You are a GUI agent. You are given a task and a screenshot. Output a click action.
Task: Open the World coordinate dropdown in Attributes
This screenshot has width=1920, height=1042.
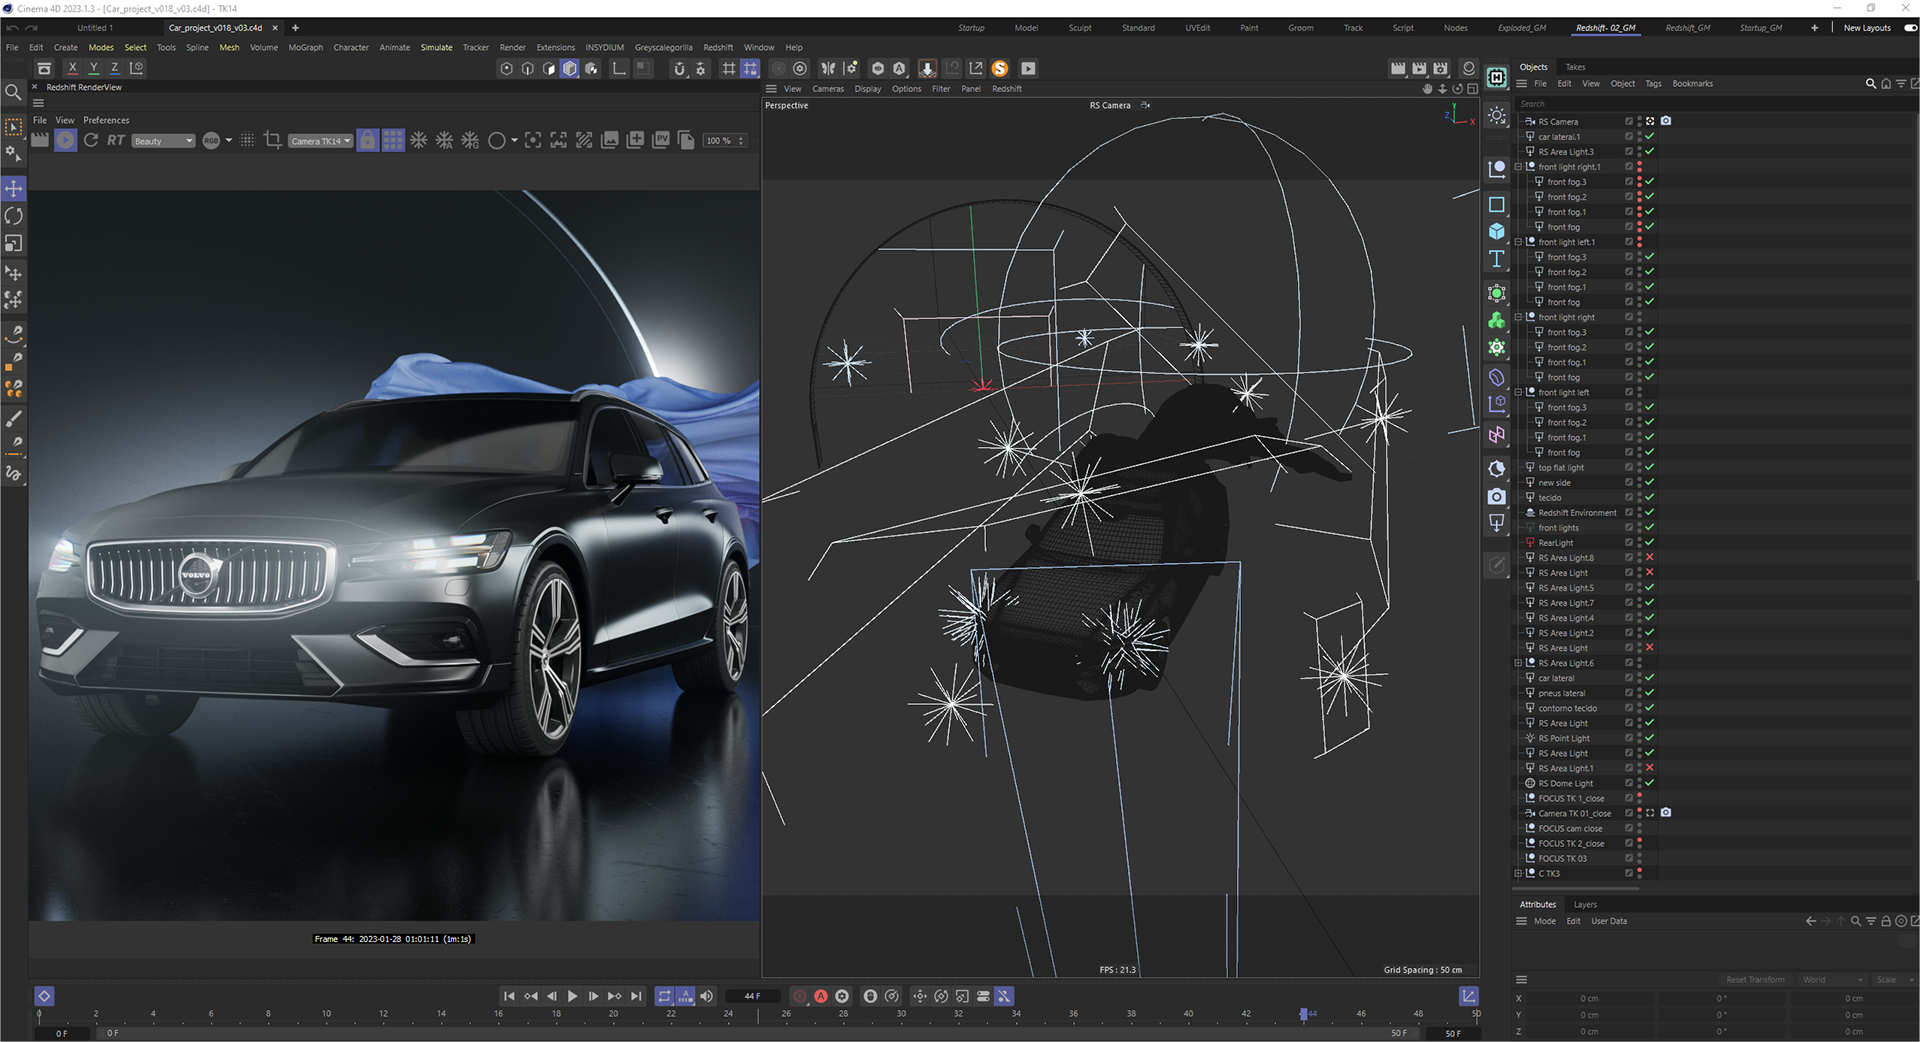point(1832,980)
